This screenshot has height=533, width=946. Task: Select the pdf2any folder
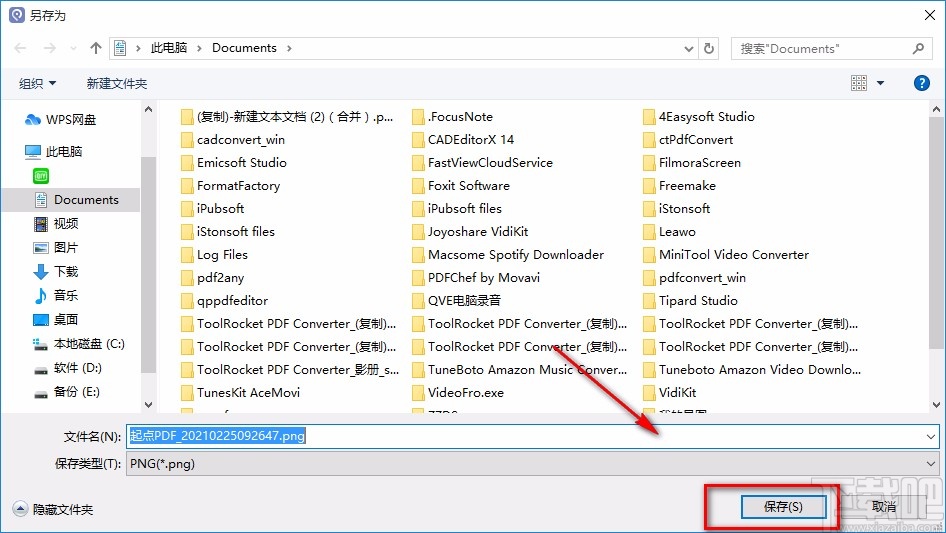[x=213, y=278]
